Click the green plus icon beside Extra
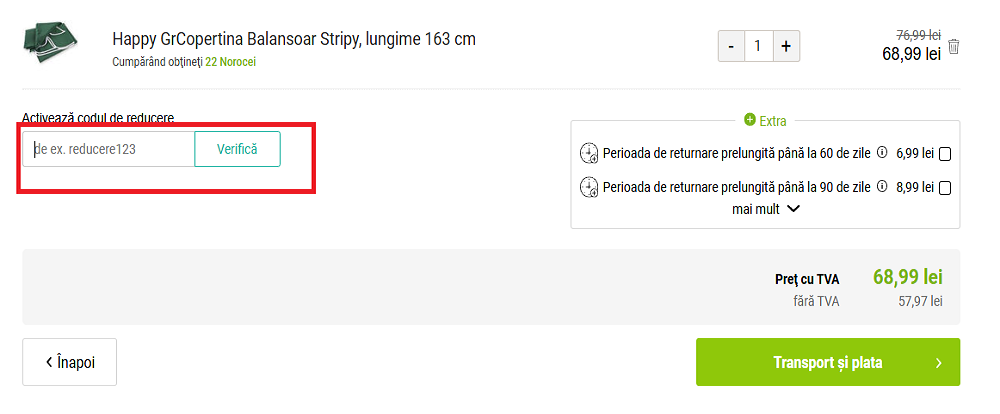Viewport: 1000px width, 414px height. click(x=750, y=121)
